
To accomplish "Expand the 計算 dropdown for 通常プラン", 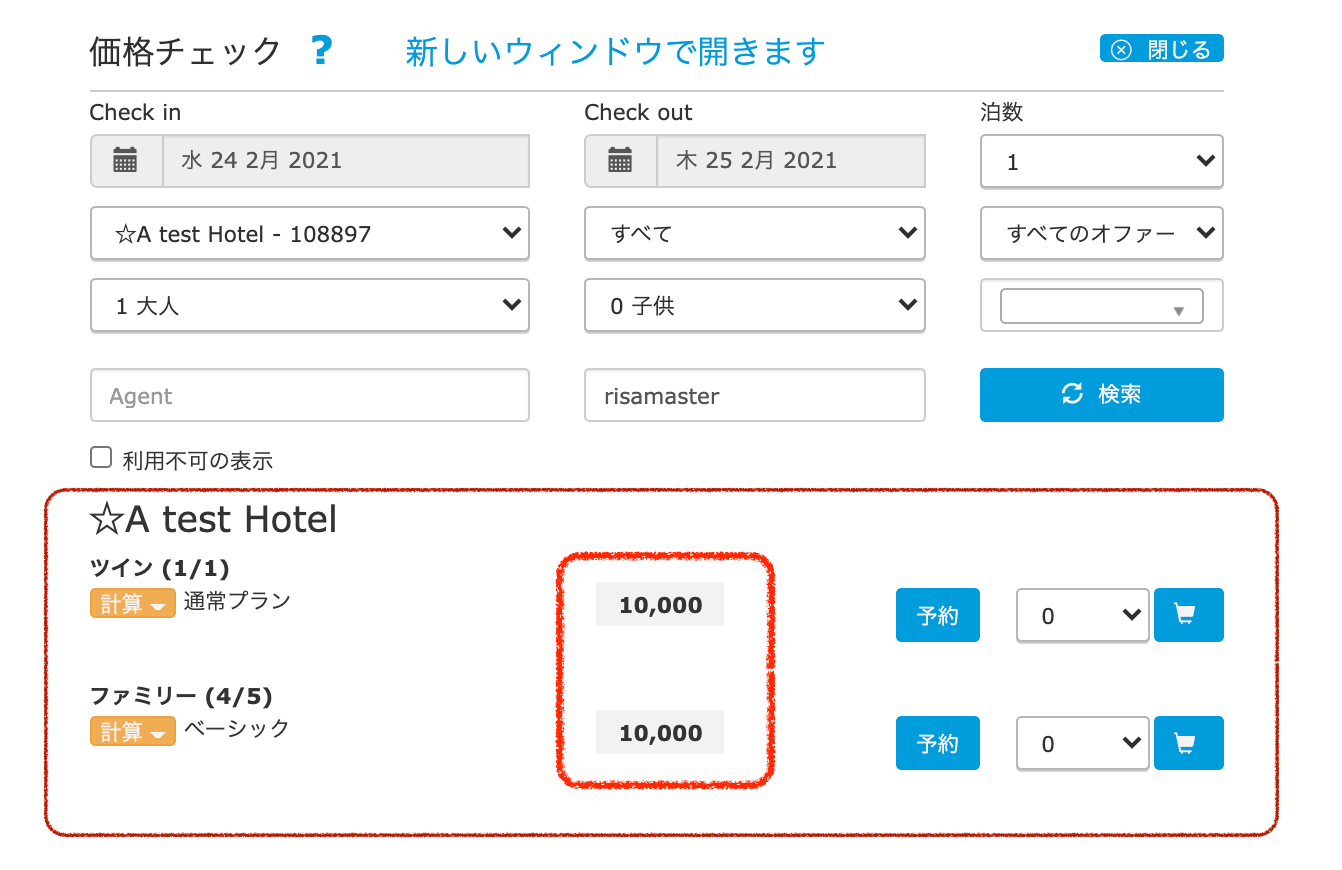I will (133, 603).
